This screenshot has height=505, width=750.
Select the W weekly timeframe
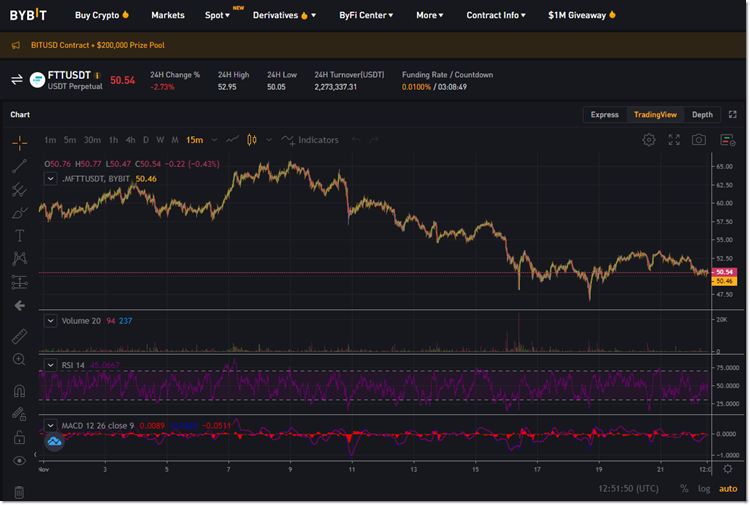160,140
